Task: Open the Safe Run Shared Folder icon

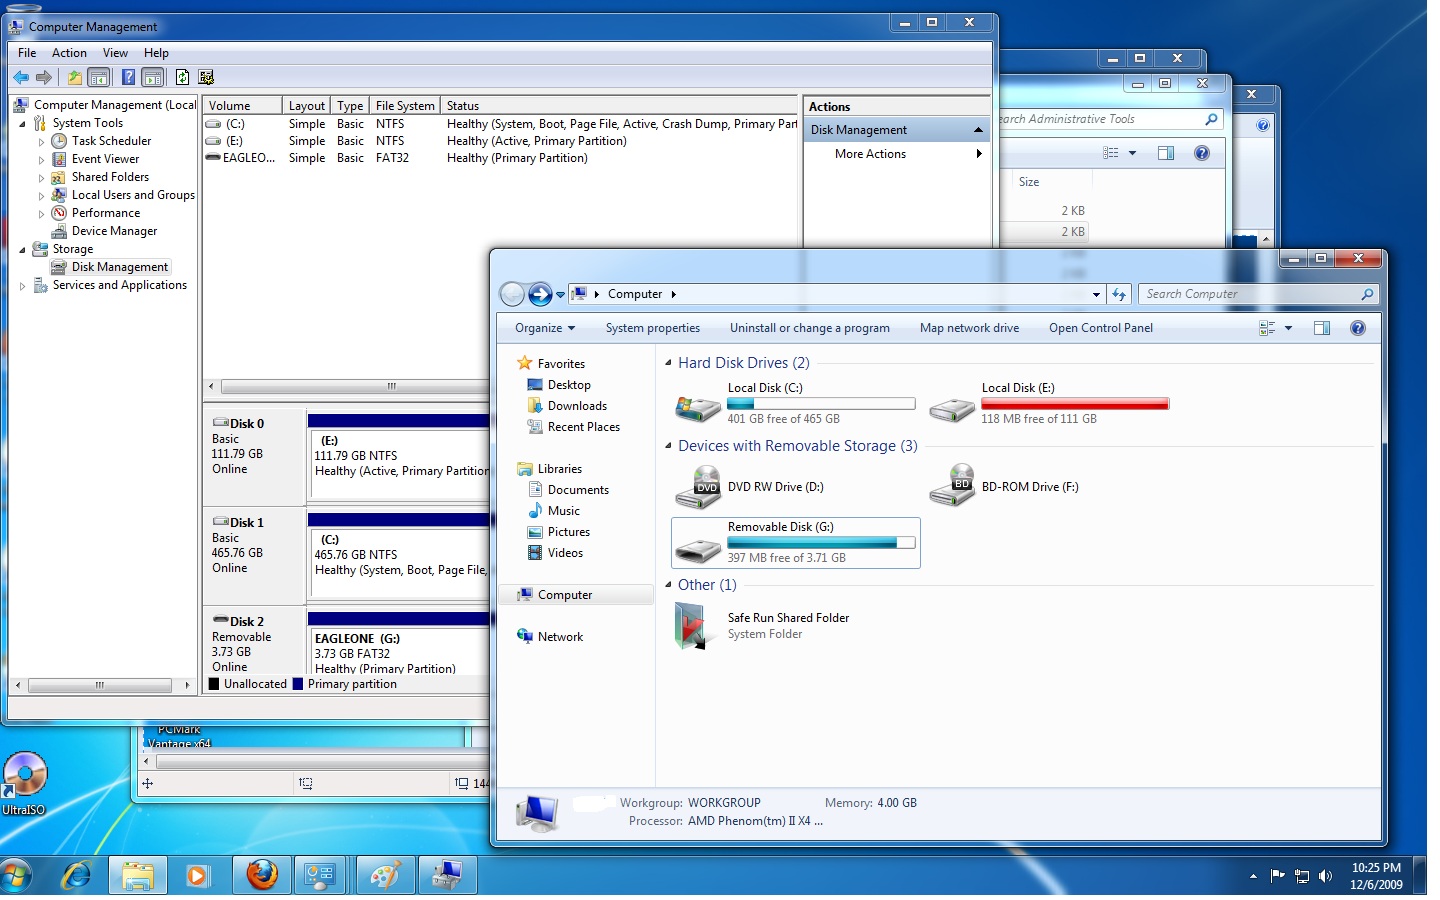Action: coord(692,626)
